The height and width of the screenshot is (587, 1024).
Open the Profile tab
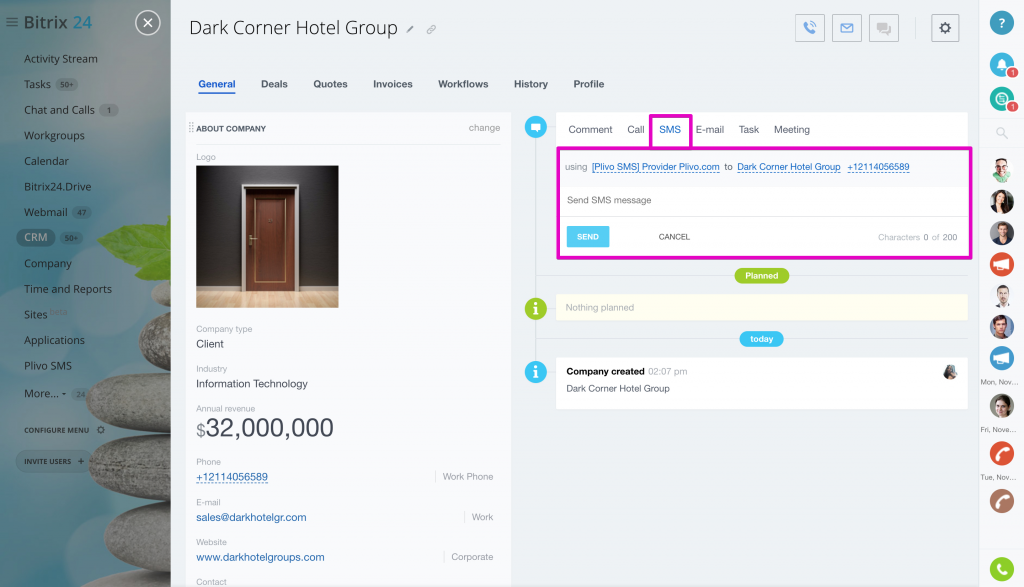[589, 84]
